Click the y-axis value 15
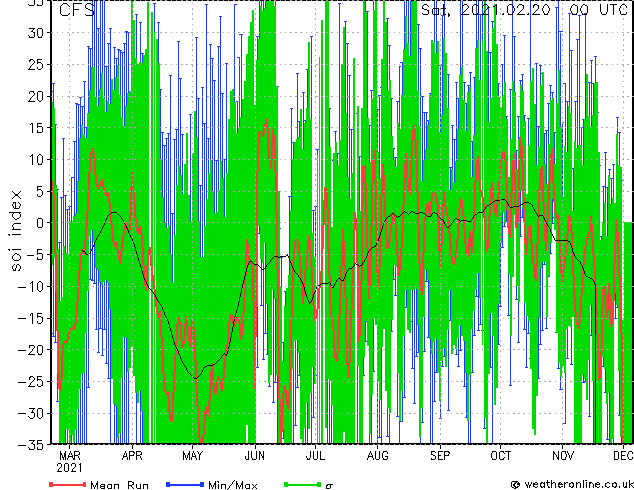 tap(36, 128)
